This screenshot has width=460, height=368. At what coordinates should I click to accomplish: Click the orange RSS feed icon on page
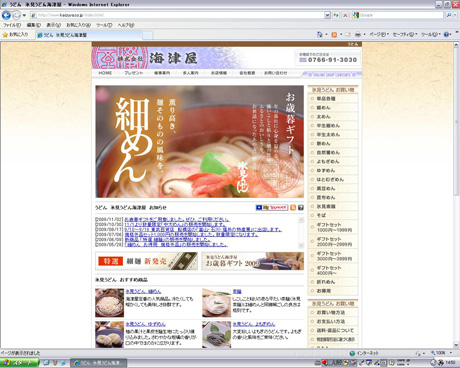click(293, 208)
